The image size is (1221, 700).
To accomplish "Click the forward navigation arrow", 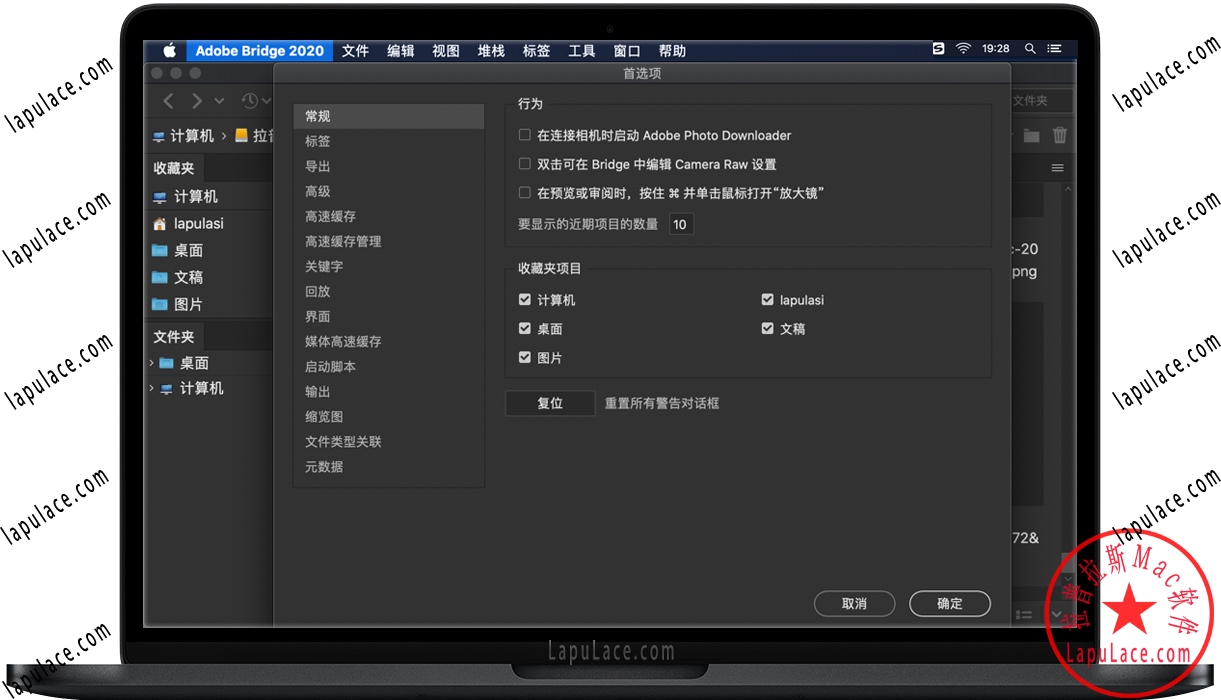I will 196,101.
